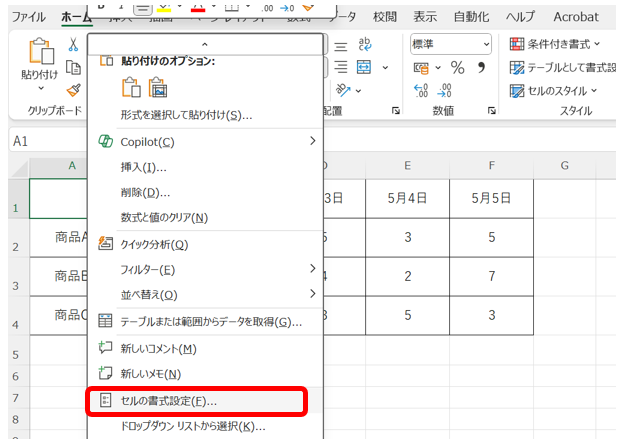Click the Accounting Number Format icon
621x448 pixels.
click(421, 68)
